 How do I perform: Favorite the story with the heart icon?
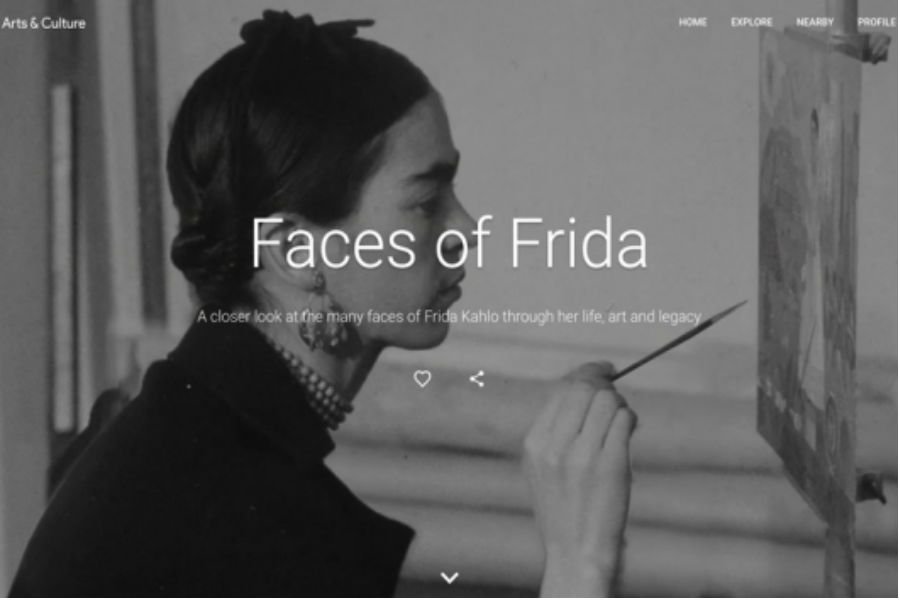(x=422, y=379)
